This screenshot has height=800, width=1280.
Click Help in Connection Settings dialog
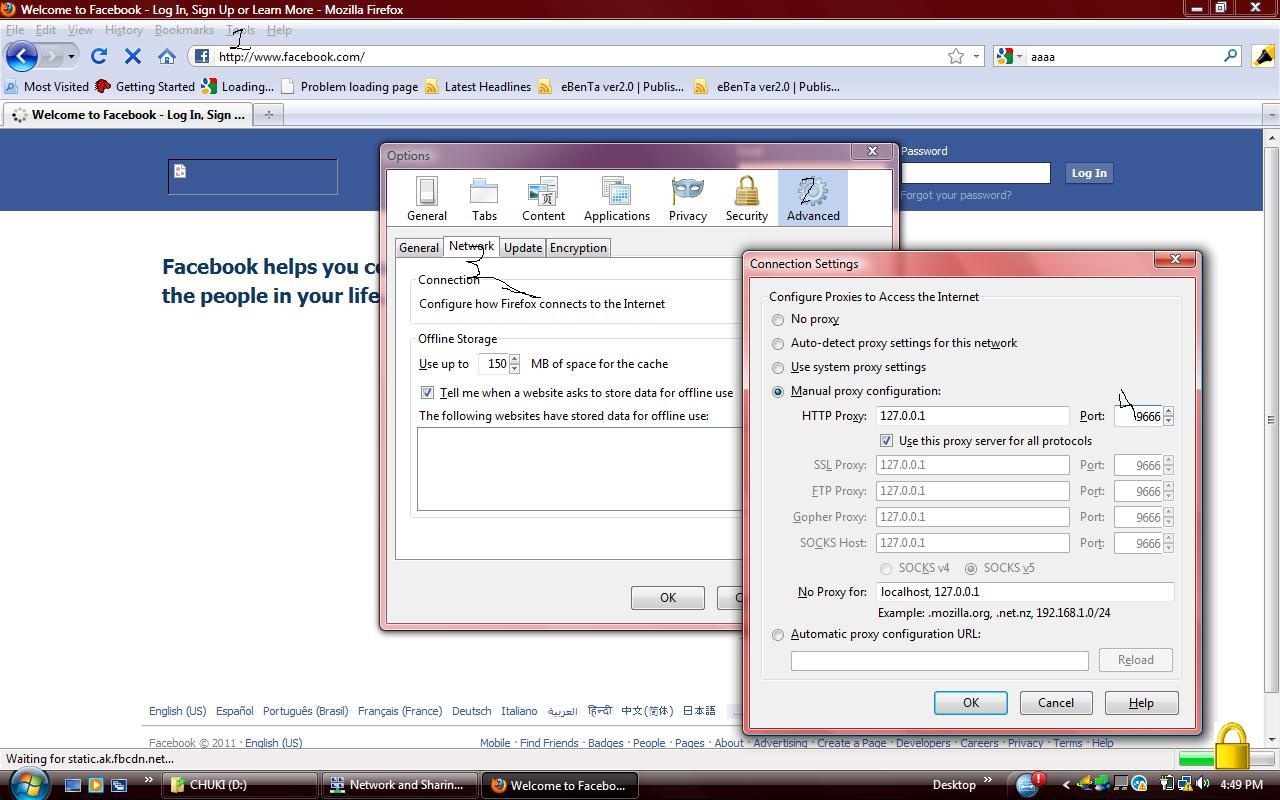coord(1141,703)
